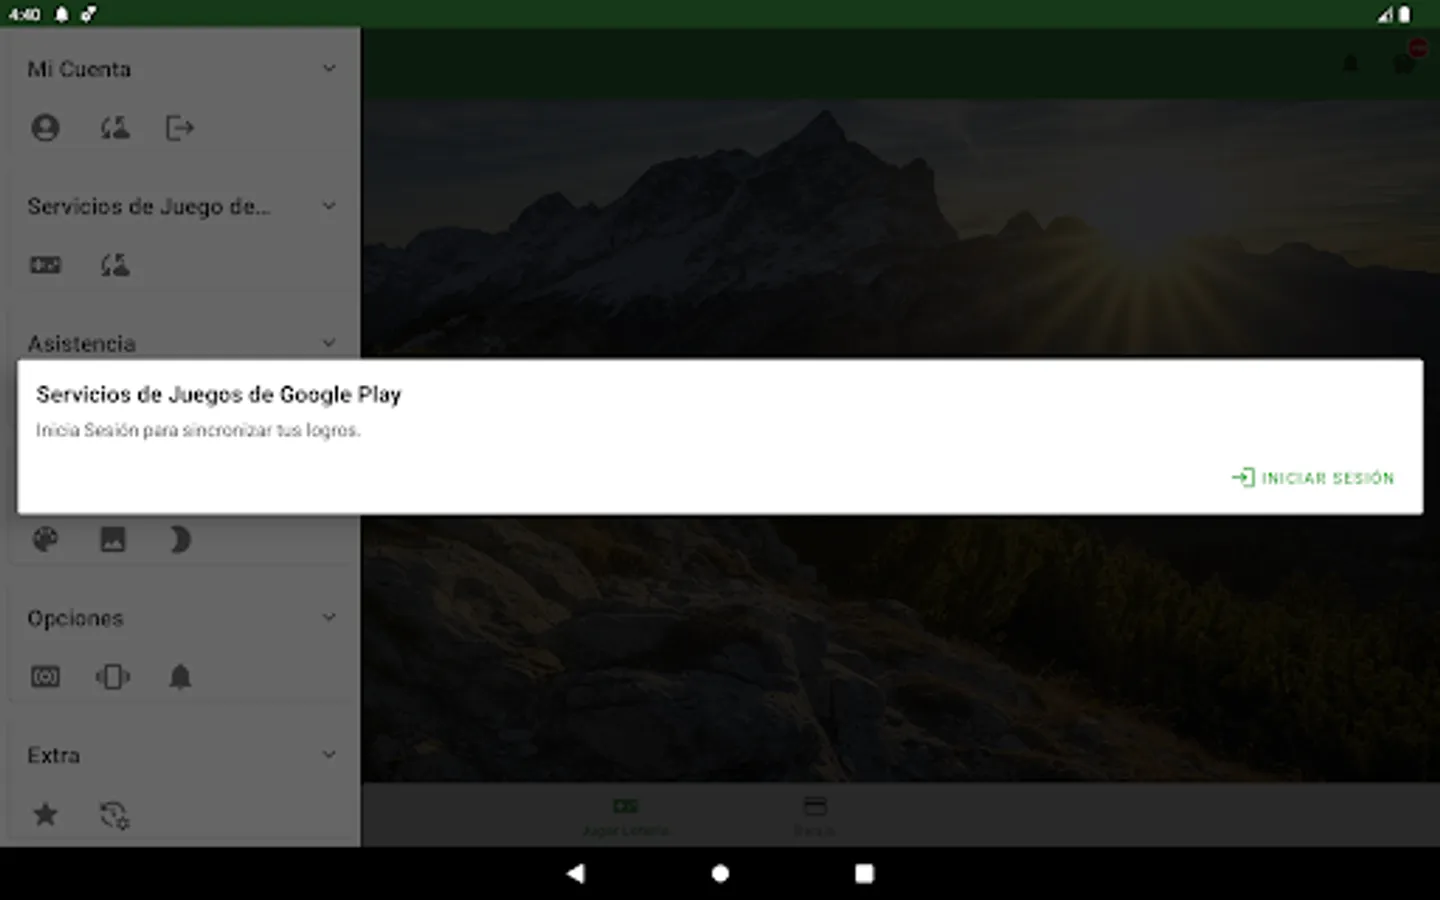Open the color palette theme icon
Viewport: 1440px width, 900px height.
coord(45,540)
